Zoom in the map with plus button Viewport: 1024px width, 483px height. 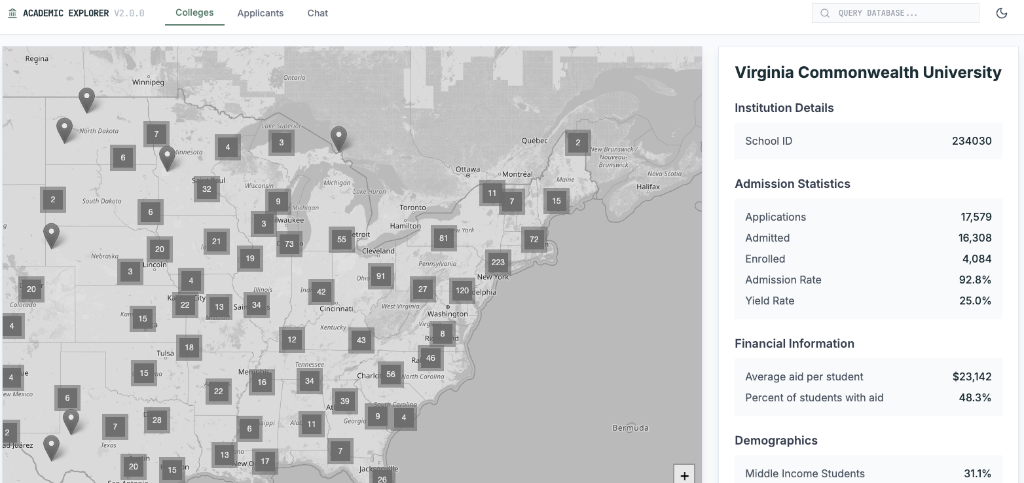(684, 475)
